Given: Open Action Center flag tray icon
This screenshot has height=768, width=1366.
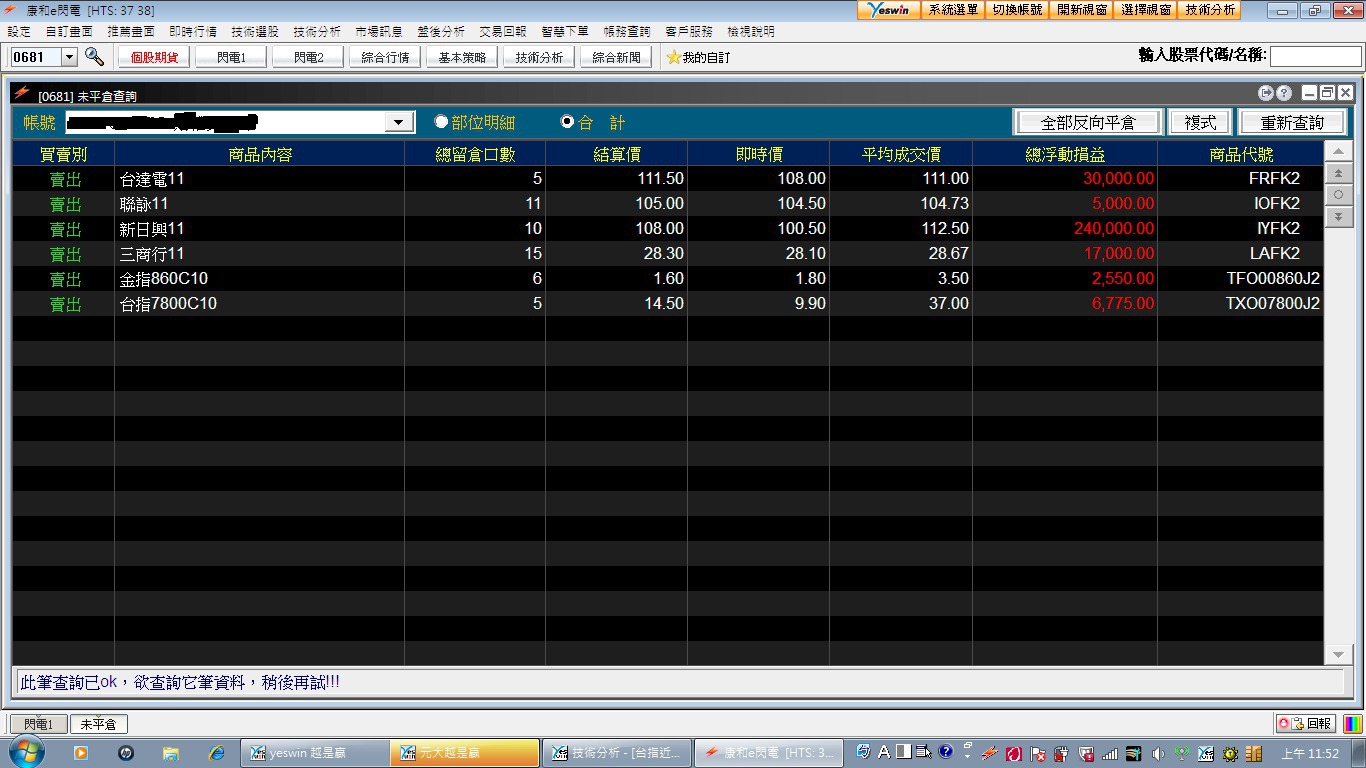Looking at the screenshot, I should coord(1038,754).
